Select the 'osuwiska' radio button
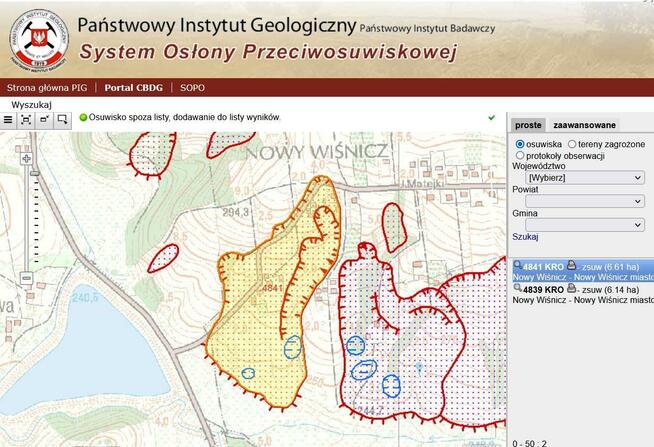This screenshot has width=654, height=447. tap(520, 144)
